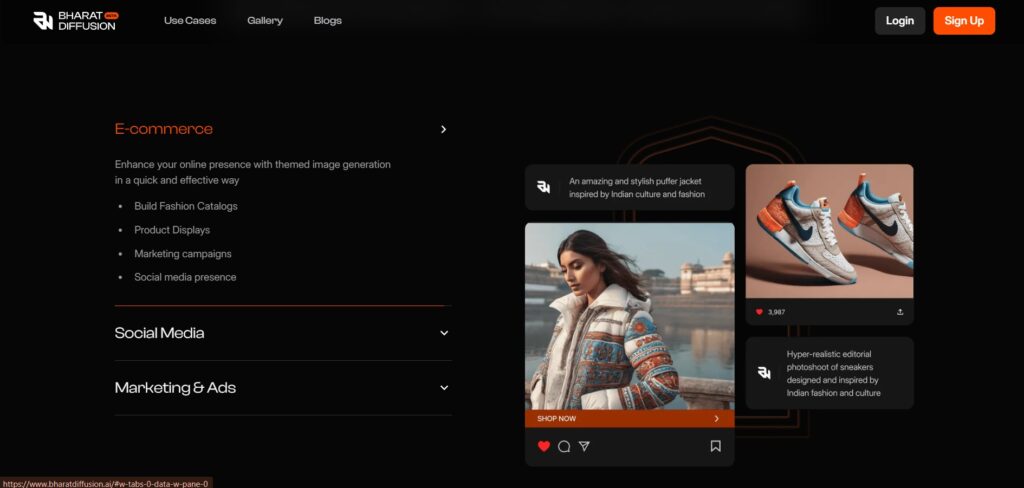Click the orange Sign Up button

[964, 21]
